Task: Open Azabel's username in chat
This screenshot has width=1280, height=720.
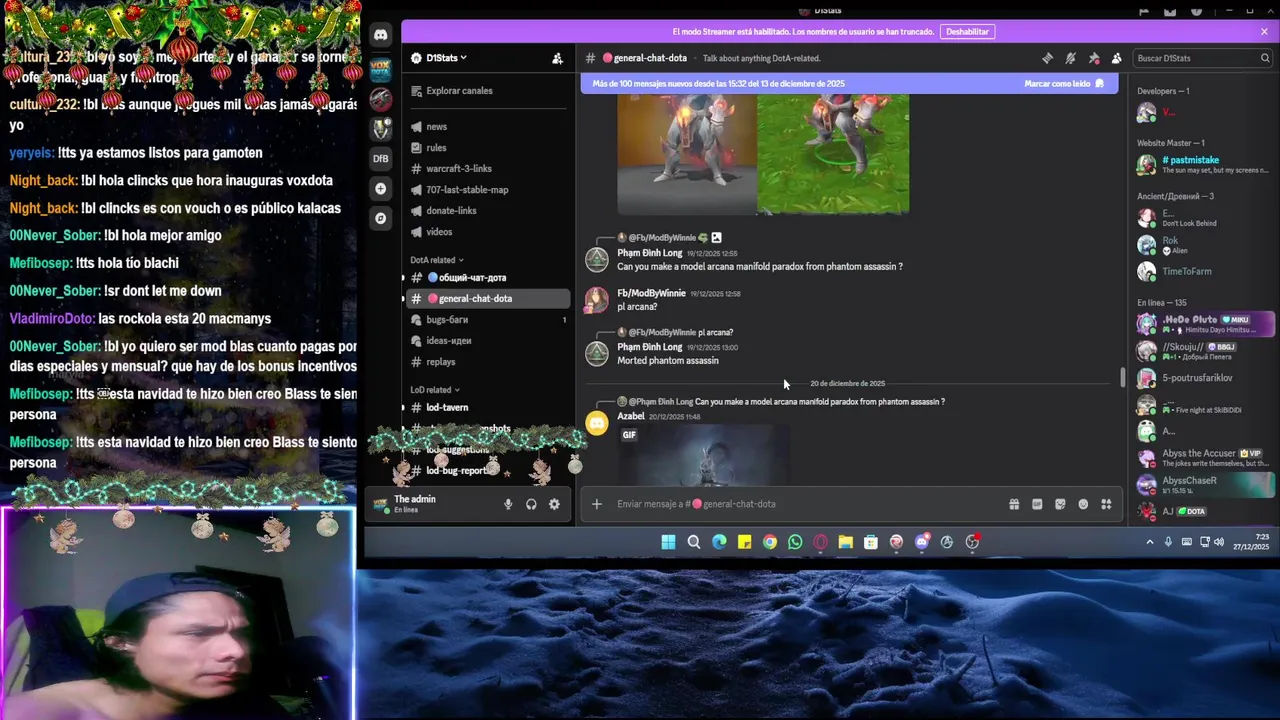Action: pyautogui.click(x=631, y=416)
